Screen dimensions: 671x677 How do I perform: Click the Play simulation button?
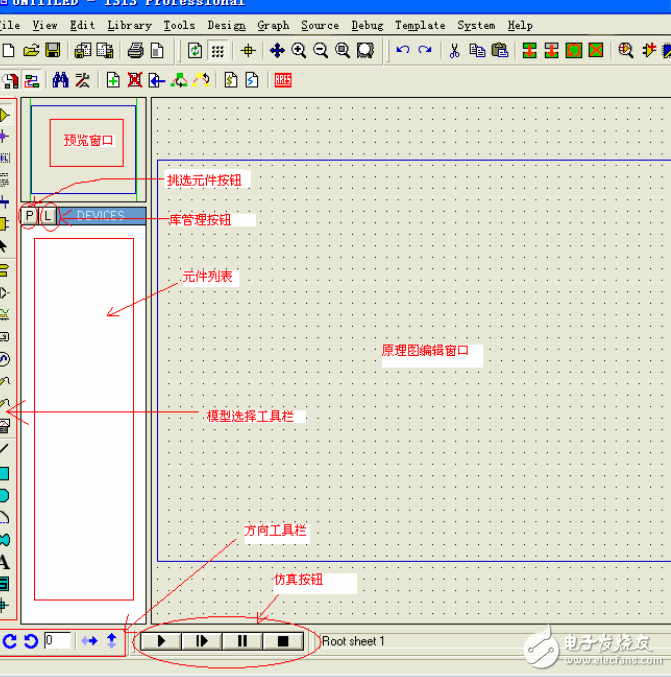pos(161,641)
